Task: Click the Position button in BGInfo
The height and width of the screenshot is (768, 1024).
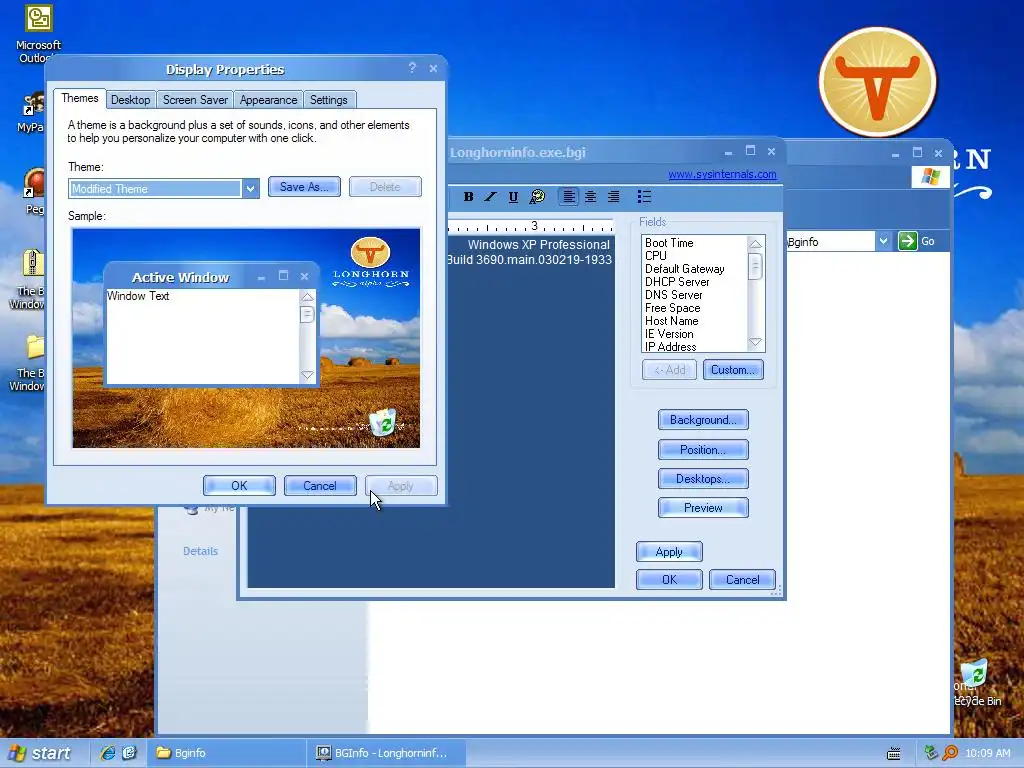Action: coord(703,450)
